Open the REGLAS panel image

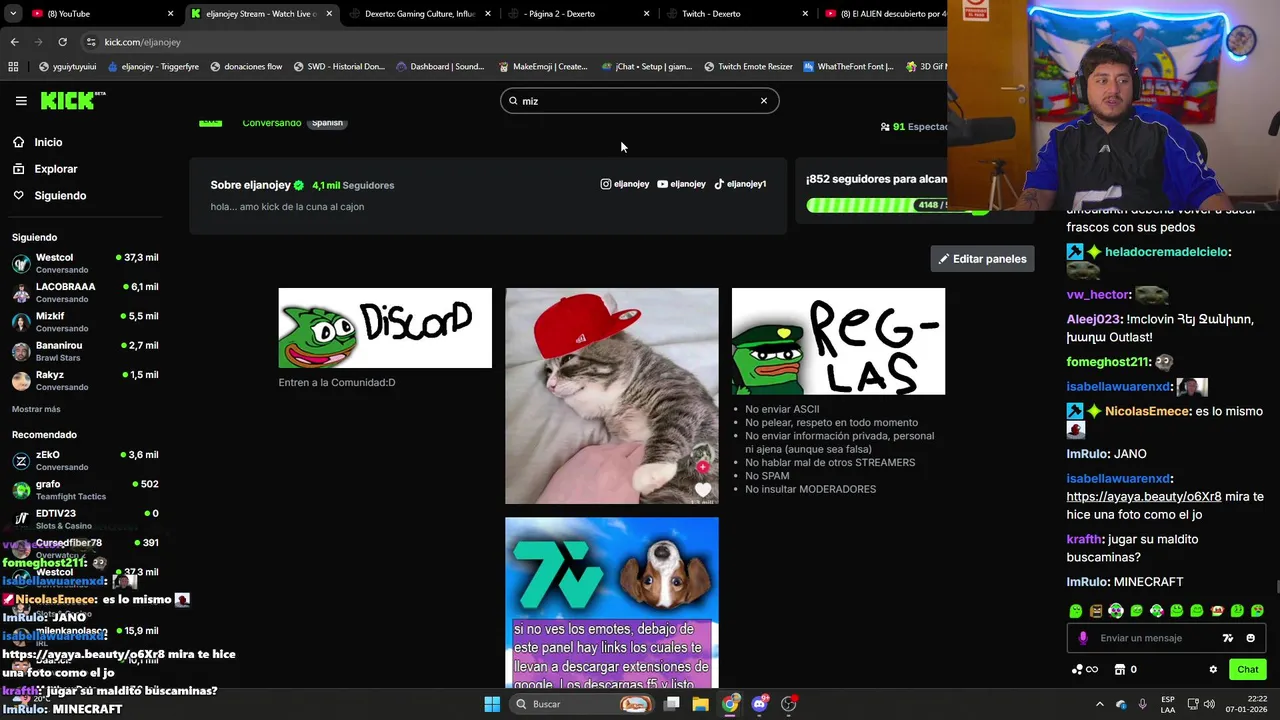(x=838, y=341)
